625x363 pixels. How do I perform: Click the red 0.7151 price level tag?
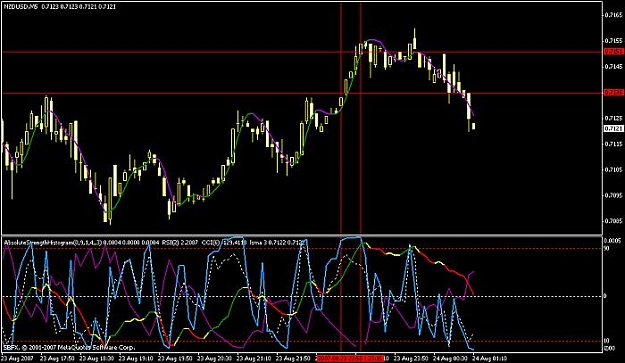(613, 51)
